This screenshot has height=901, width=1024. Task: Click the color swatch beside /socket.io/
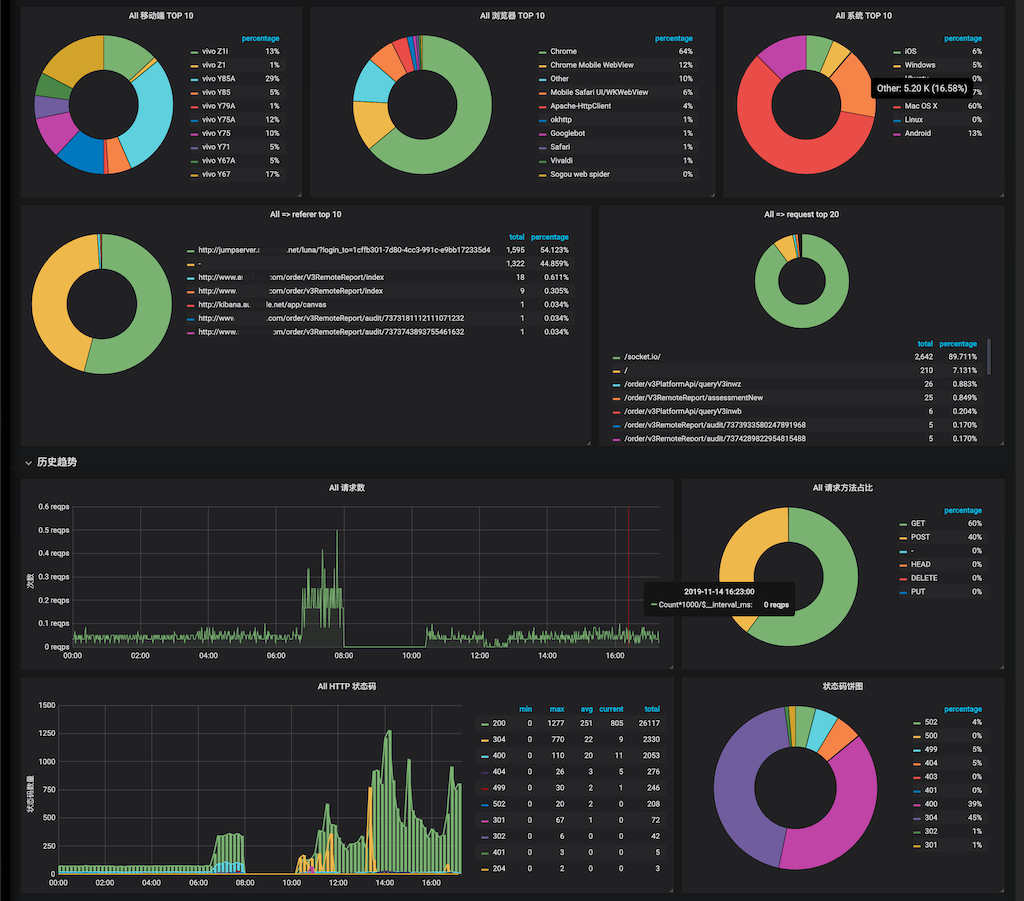coord(616,358)
